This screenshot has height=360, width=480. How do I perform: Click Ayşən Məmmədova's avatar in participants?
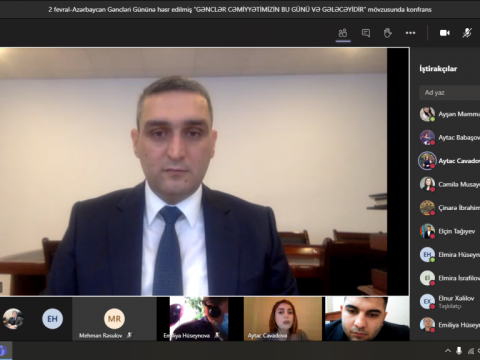click(427, 114)
